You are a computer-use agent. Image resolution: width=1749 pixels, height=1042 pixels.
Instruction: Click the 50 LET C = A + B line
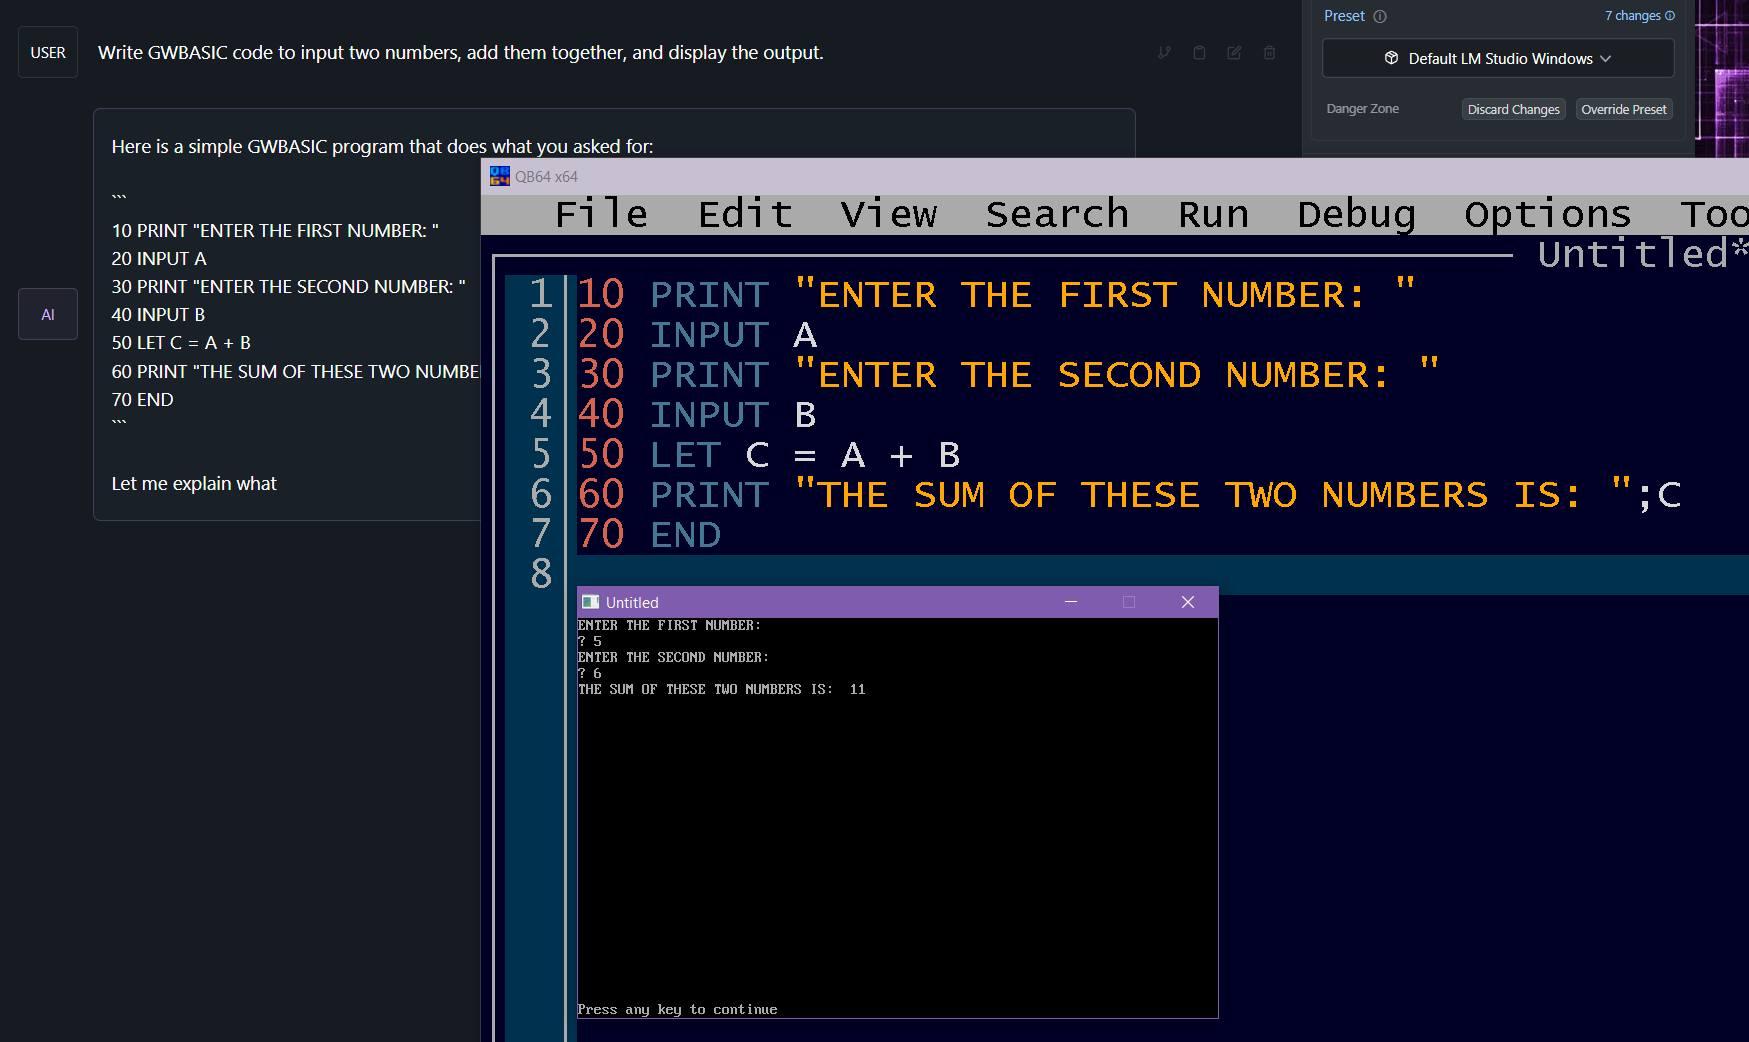click(x=770, y=454)
